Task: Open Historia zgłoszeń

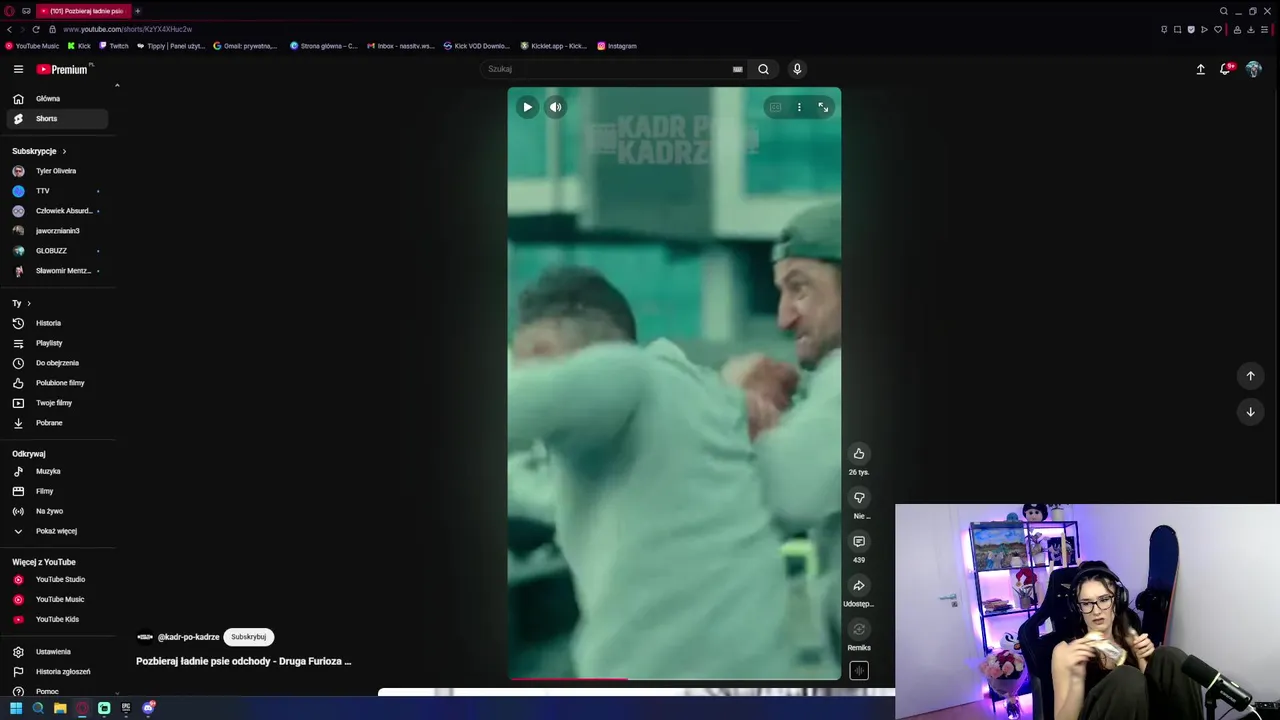Action: click(x=57, y=672)
